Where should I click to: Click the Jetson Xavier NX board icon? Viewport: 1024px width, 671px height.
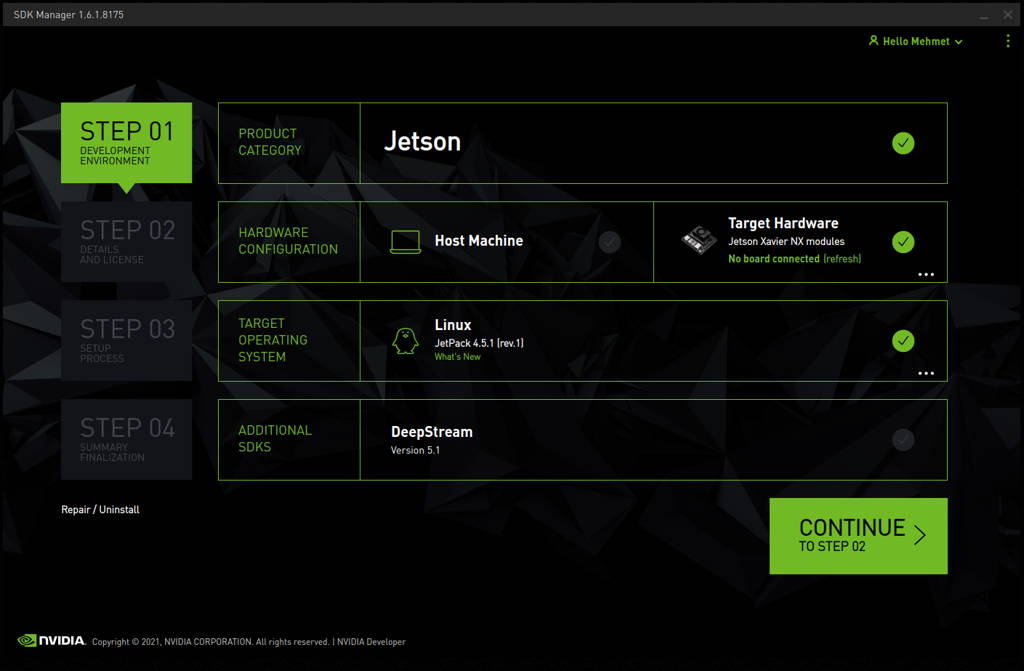tap(699, 240)
